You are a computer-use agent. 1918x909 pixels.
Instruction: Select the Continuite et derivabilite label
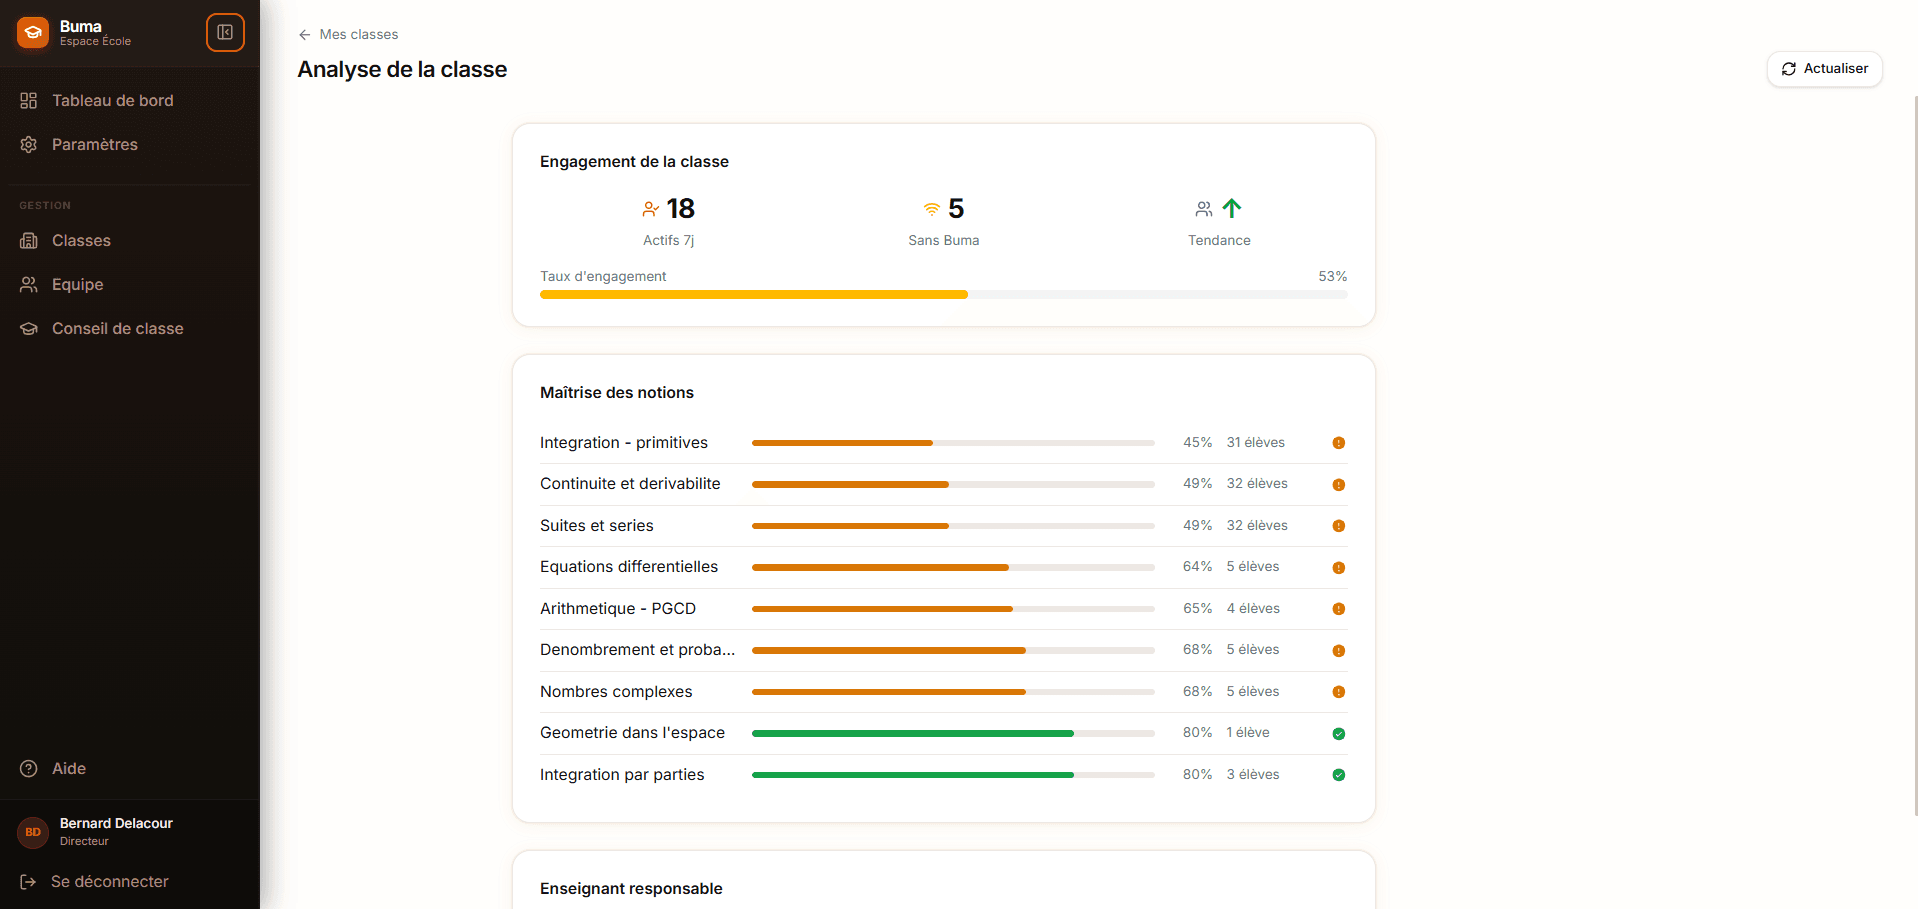[630, 484]
